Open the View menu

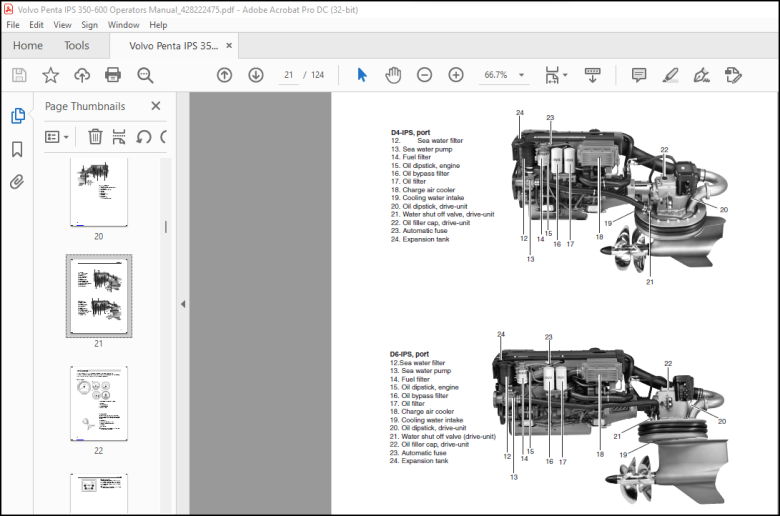pyautogui.click(x=62, y=25)
